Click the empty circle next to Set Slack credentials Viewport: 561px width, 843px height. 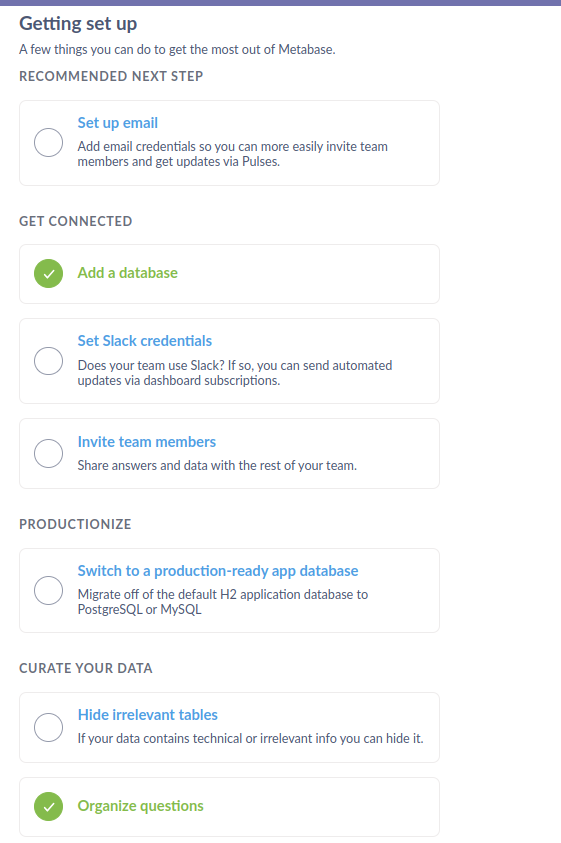48,361
